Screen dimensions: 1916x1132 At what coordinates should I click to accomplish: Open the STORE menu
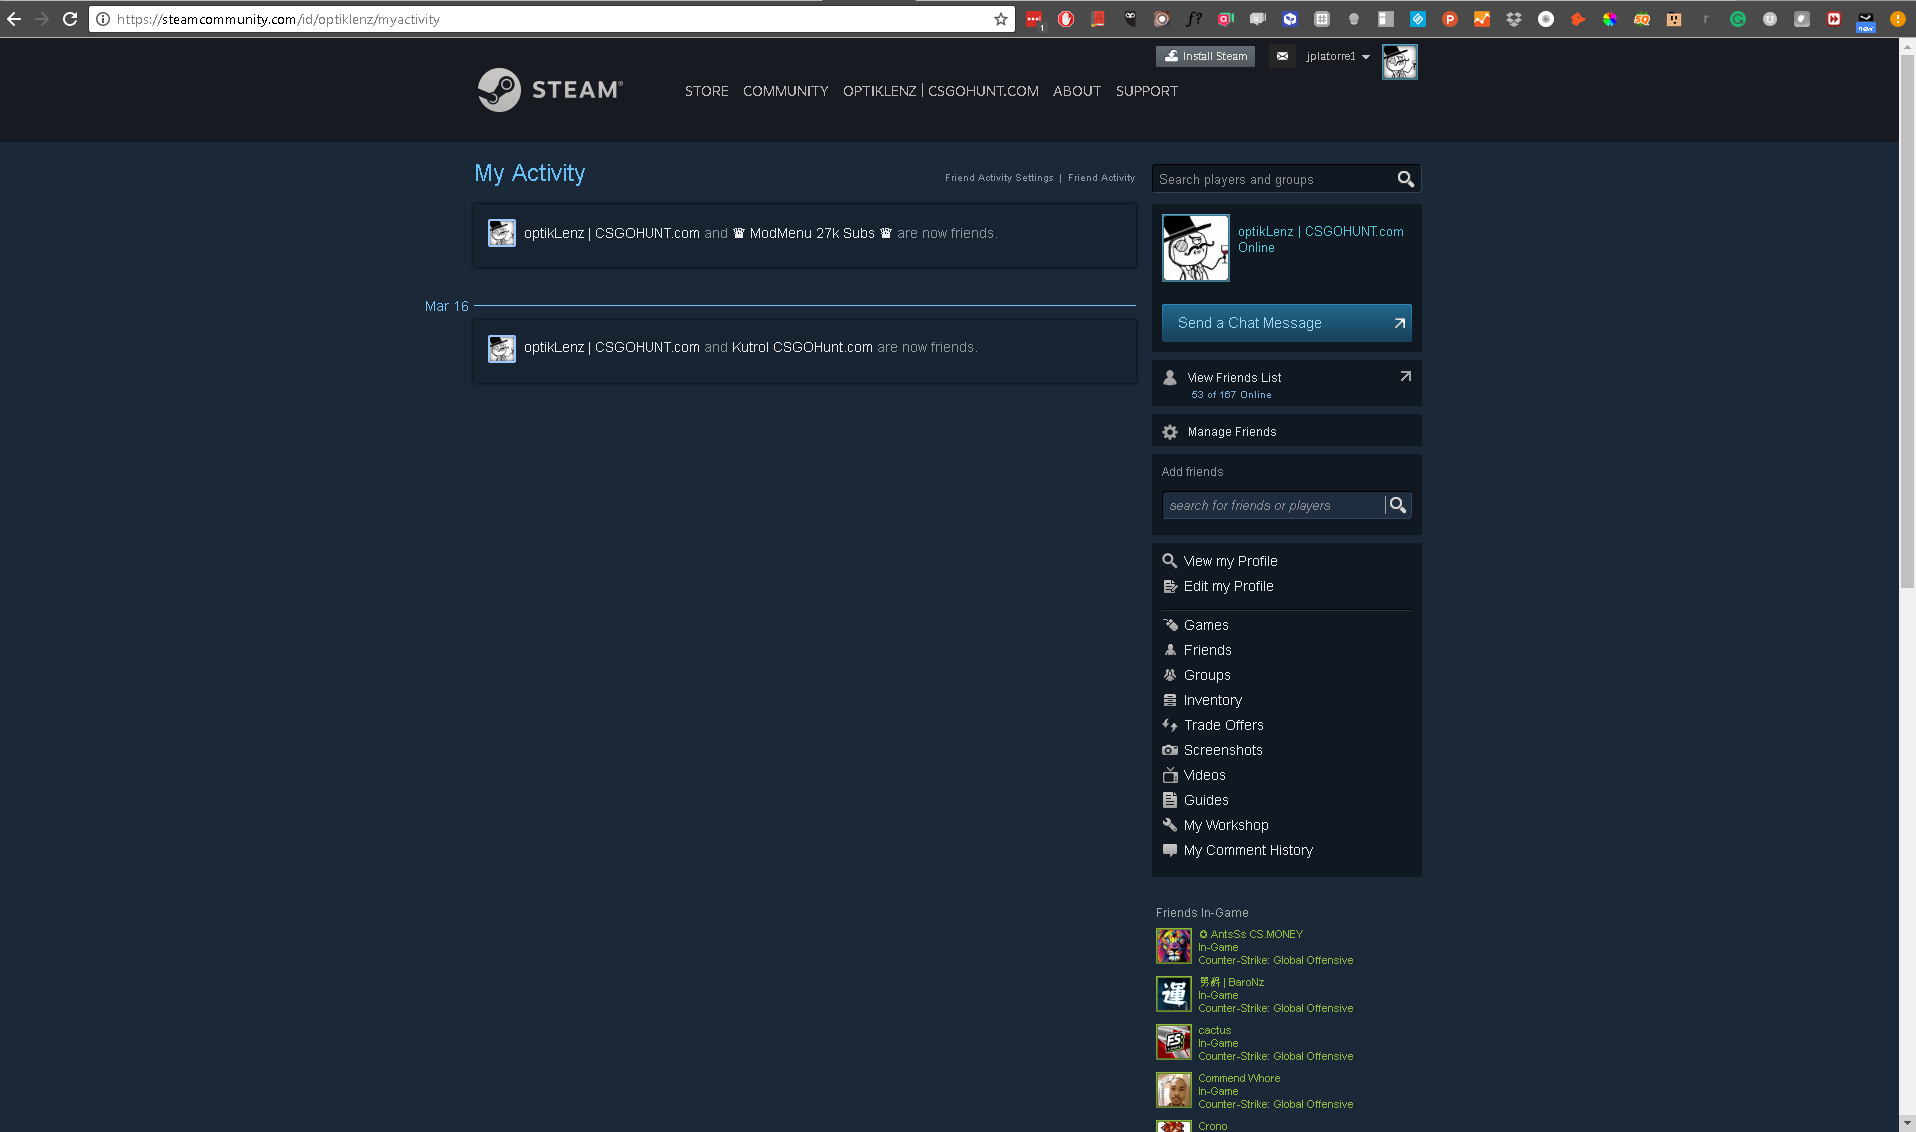707,91
